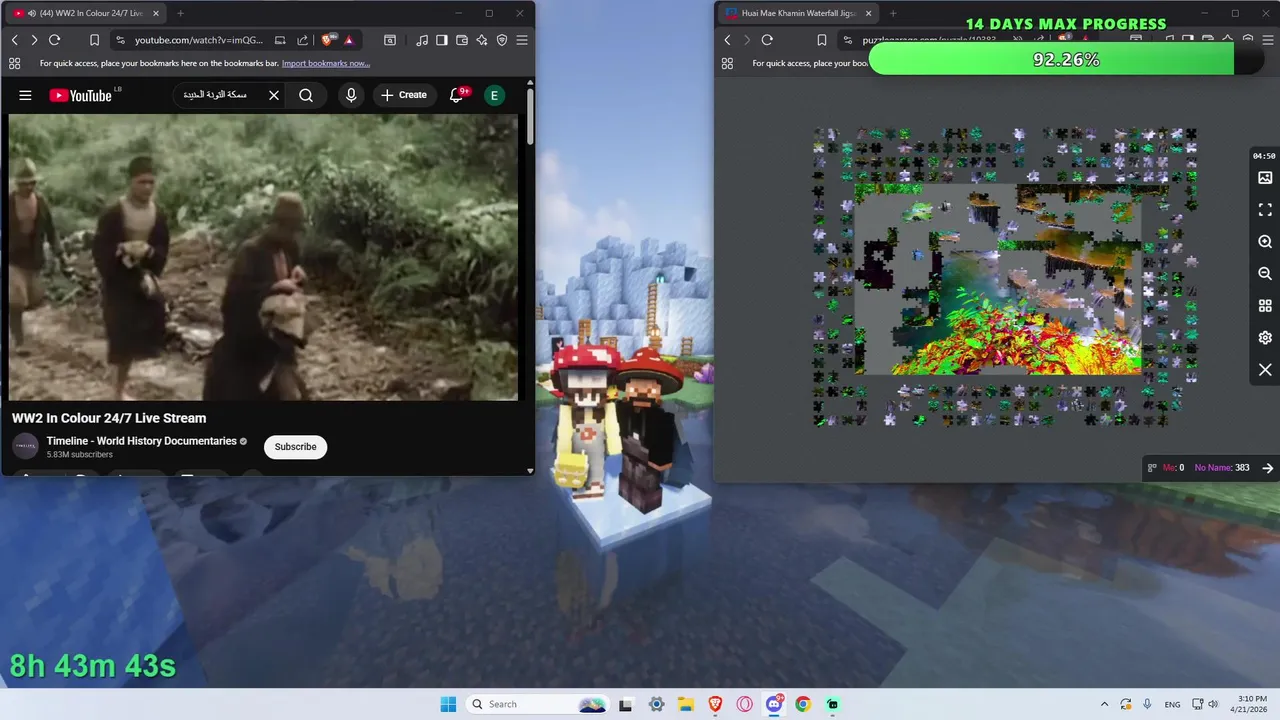Click the YouTube search magnifier button
Screen dimensions: 1280x720
click(x=306, y=95)
